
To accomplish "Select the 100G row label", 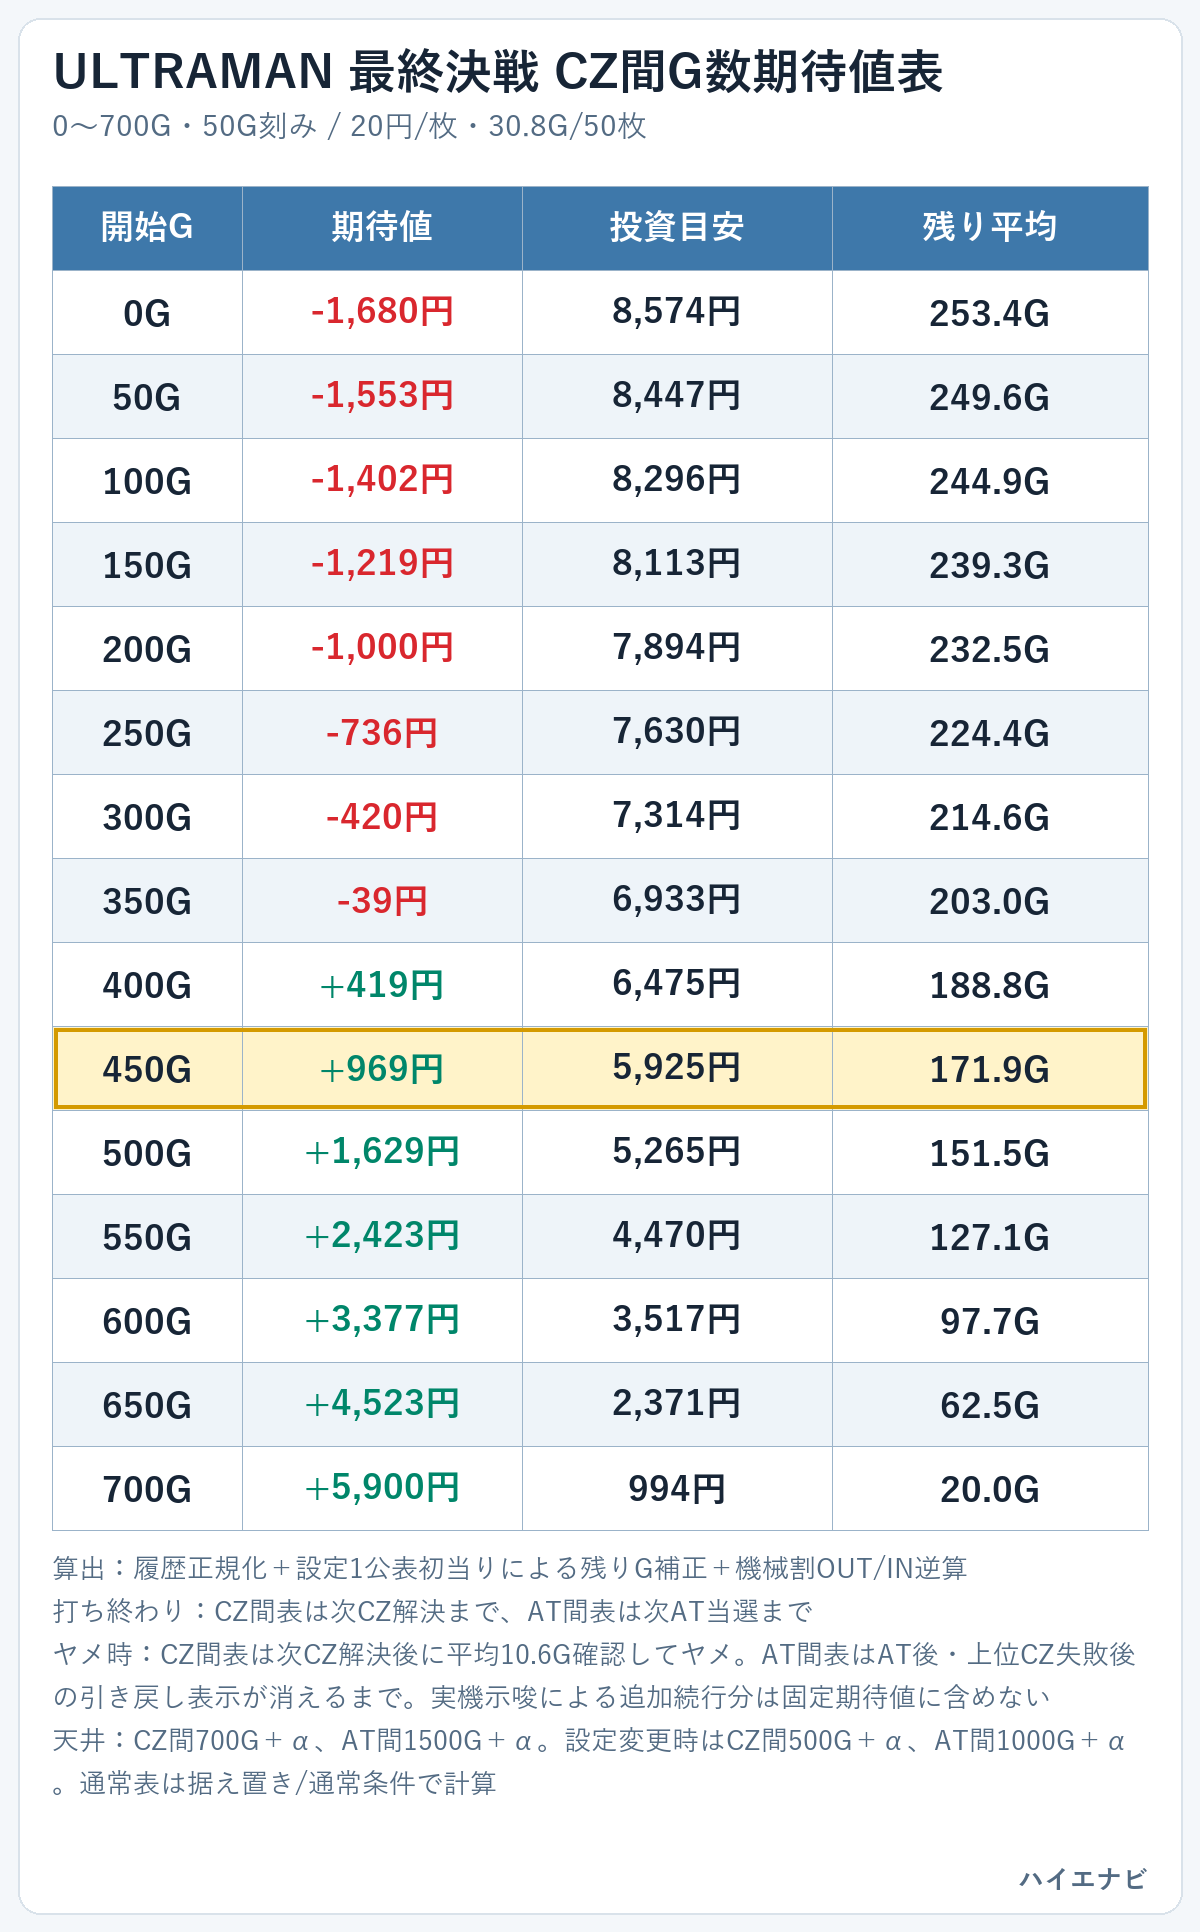I will click(x=147, y=482).
